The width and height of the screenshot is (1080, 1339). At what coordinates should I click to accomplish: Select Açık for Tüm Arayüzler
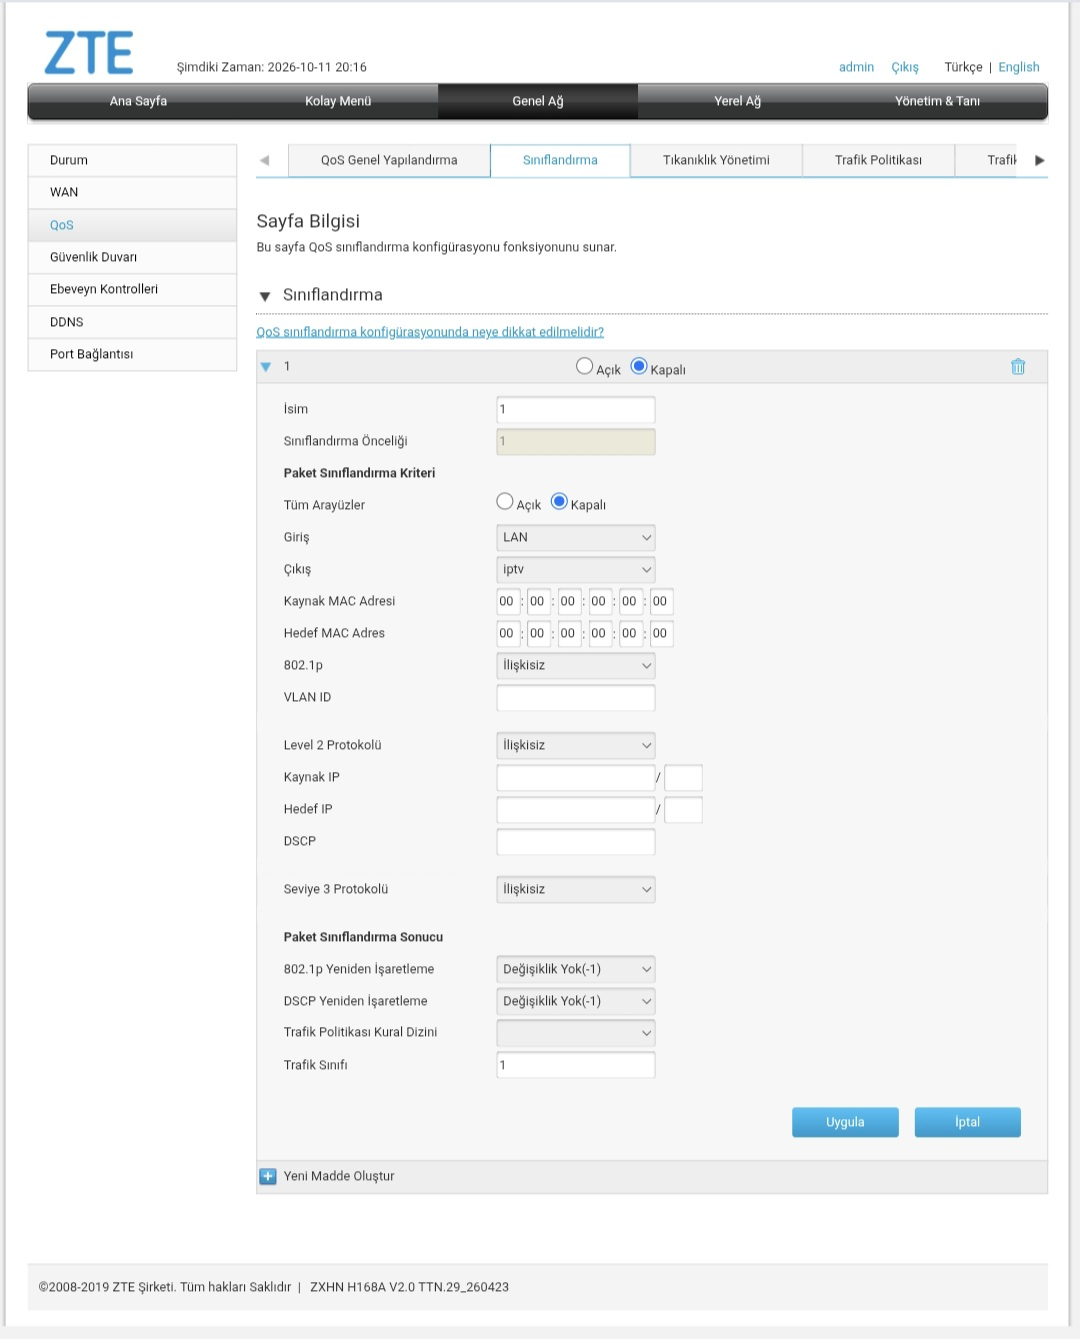click(505, 501)
